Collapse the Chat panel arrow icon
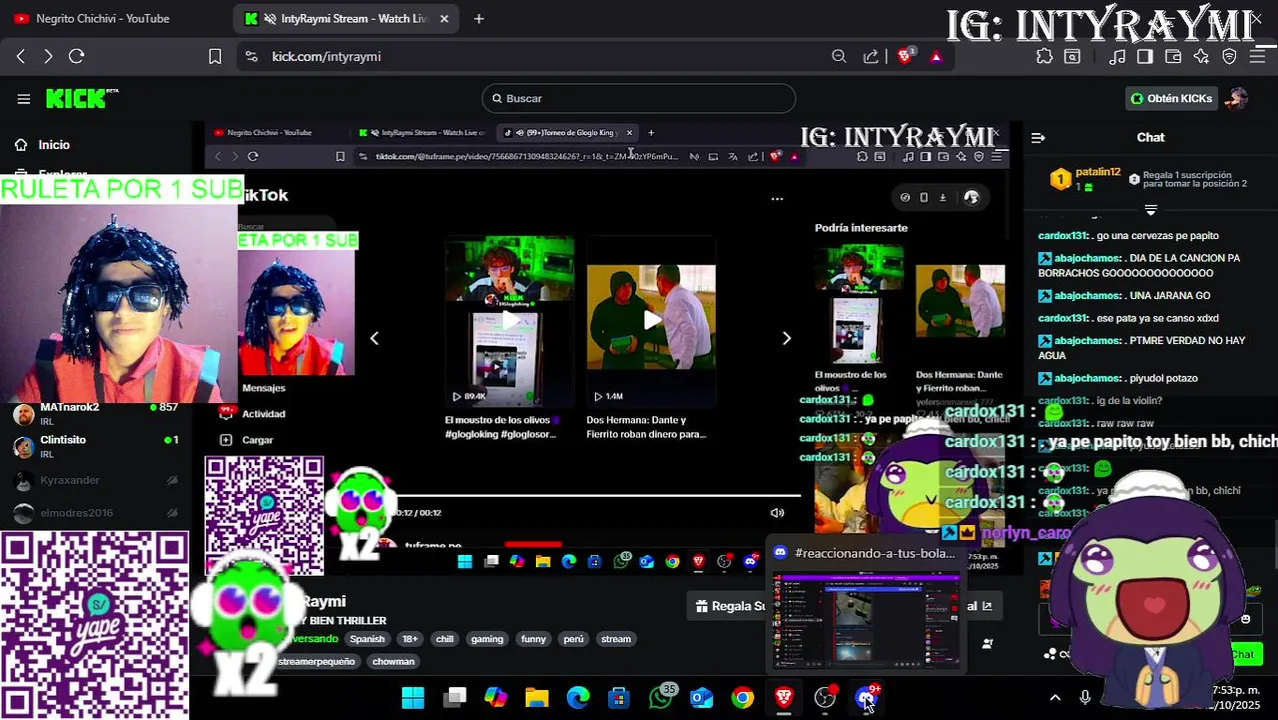 tap(1038, 138)
